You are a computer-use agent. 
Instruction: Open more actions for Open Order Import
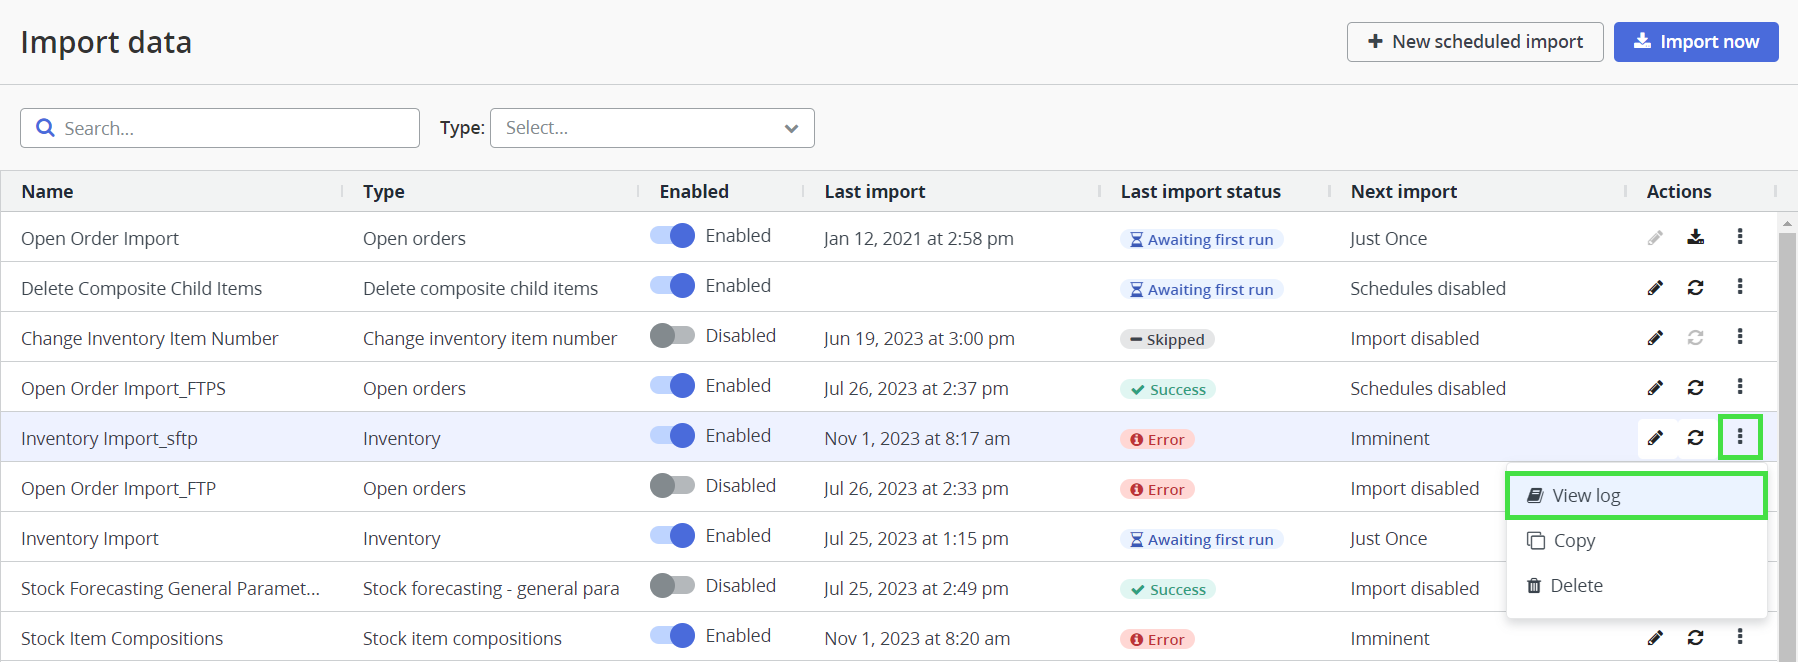(x=1739, y=237)
